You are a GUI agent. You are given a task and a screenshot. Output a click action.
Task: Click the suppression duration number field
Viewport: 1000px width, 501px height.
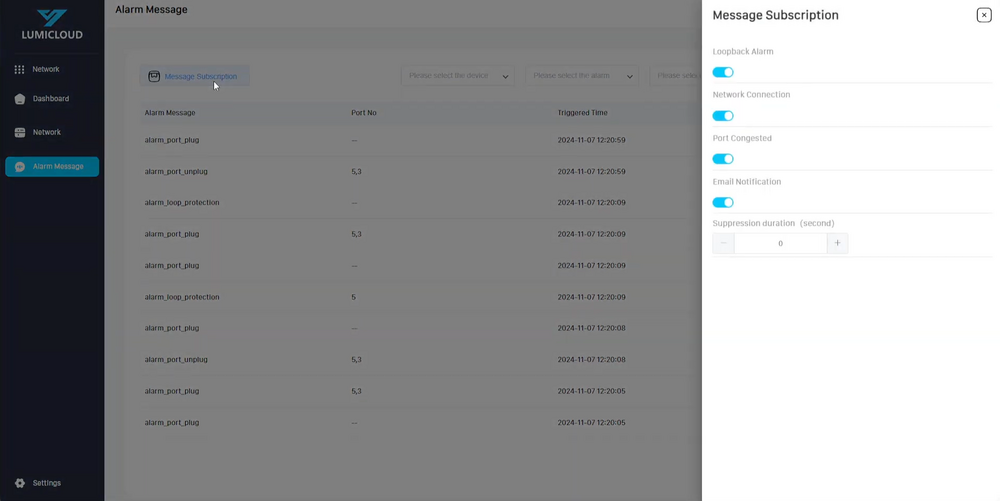click(780, 243)
